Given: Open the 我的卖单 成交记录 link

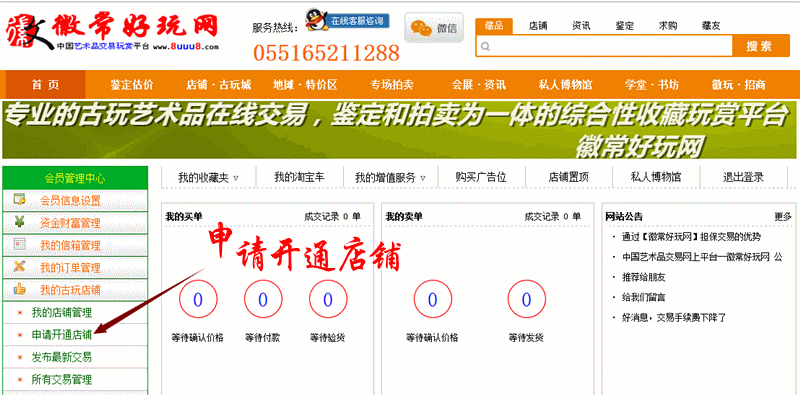Looking at the screenshot, I should (553, 216).
